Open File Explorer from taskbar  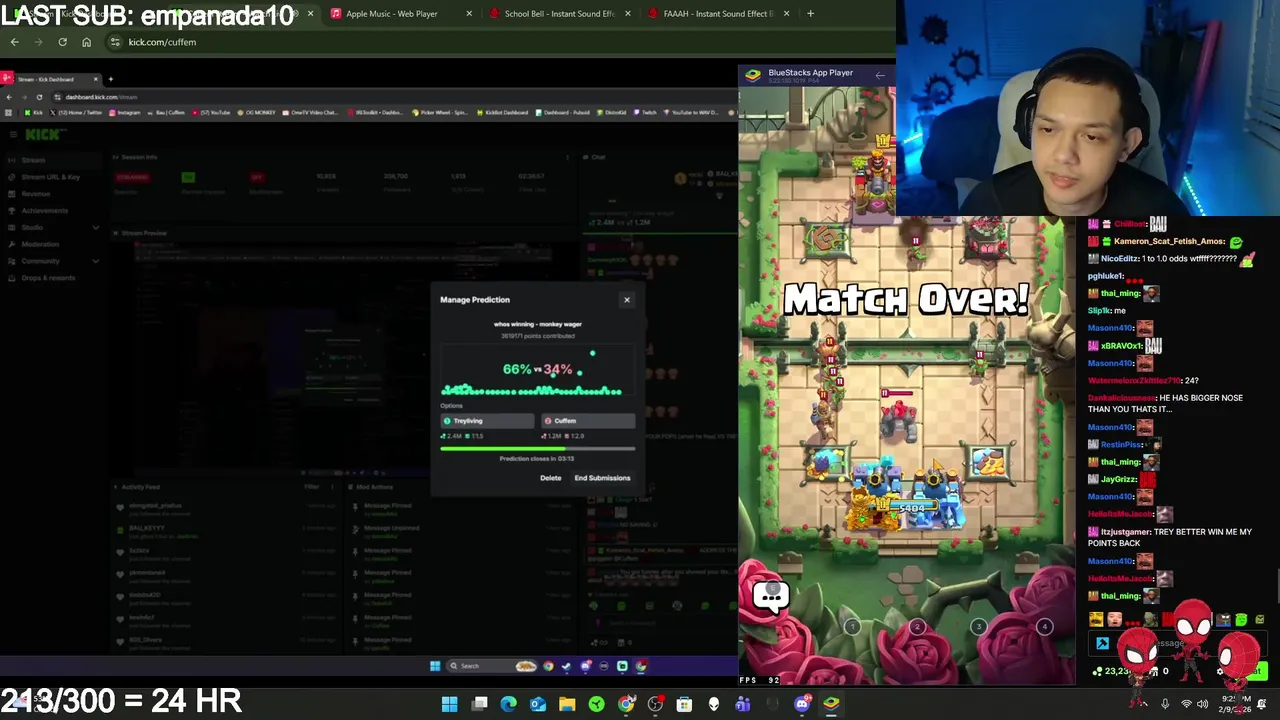(x=567, y=704)
